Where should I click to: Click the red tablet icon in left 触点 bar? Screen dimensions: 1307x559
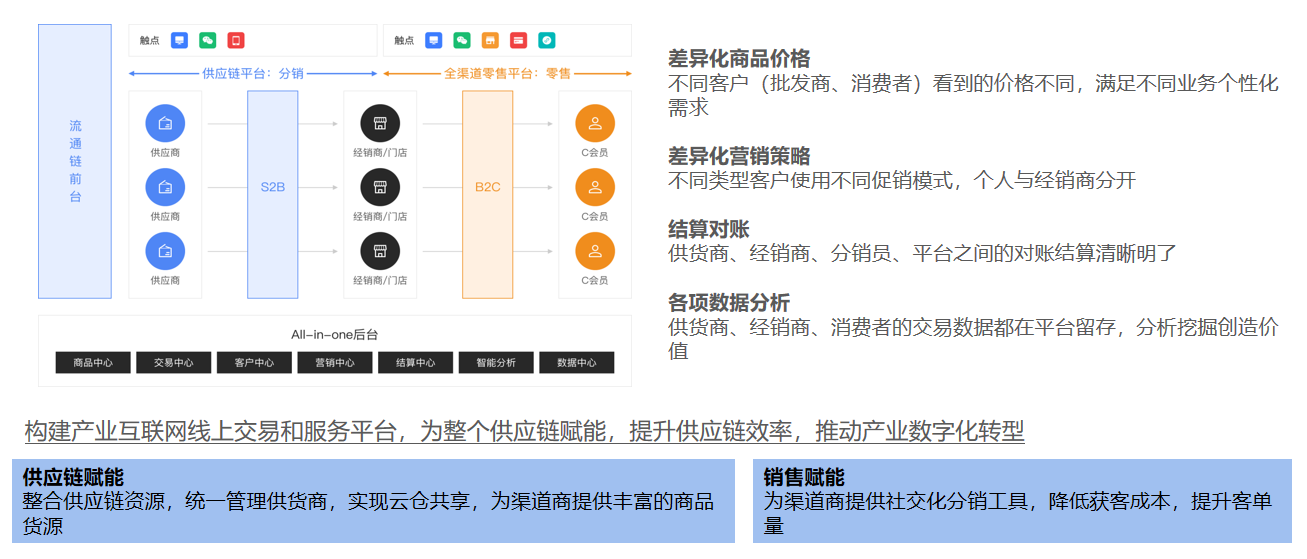[x=236, y=41]
